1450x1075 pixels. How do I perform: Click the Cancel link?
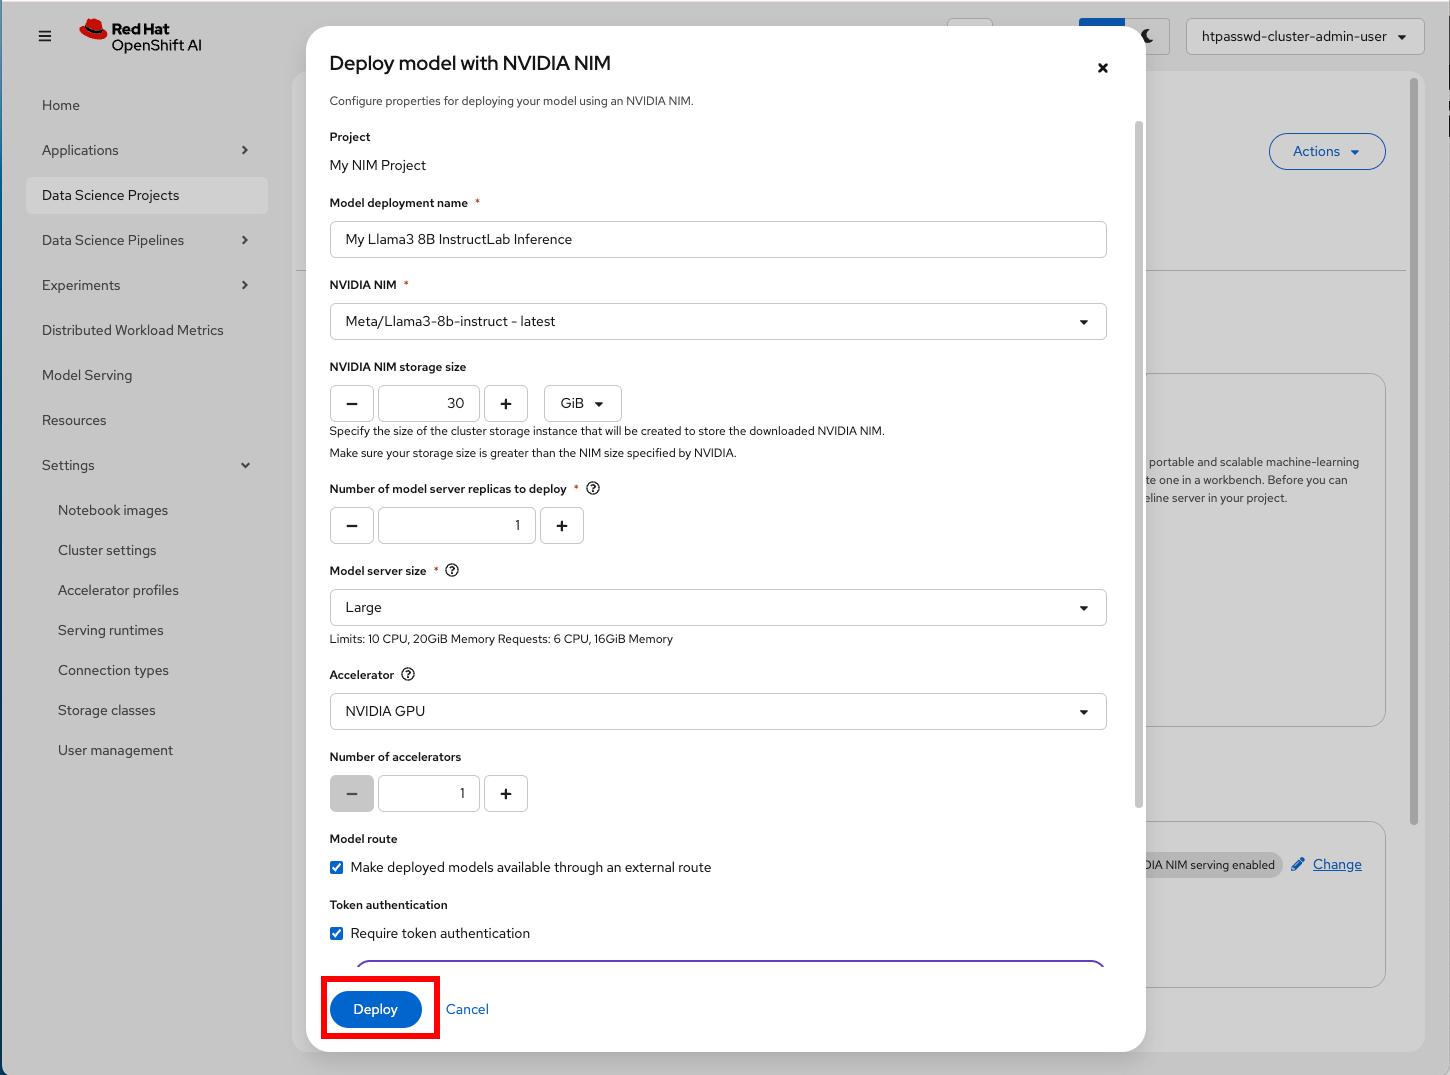click(467, 1009)
